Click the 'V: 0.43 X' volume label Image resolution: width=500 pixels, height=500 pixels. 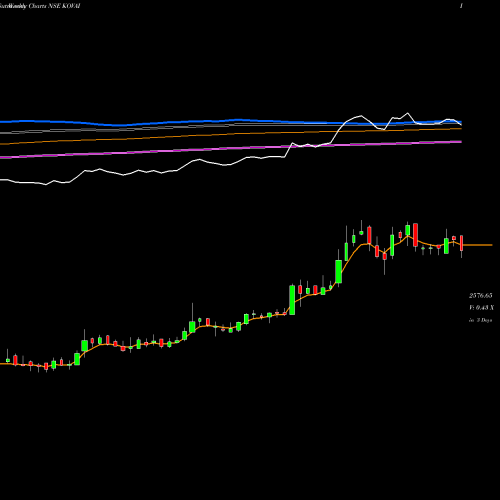click(x=481, y=308)
